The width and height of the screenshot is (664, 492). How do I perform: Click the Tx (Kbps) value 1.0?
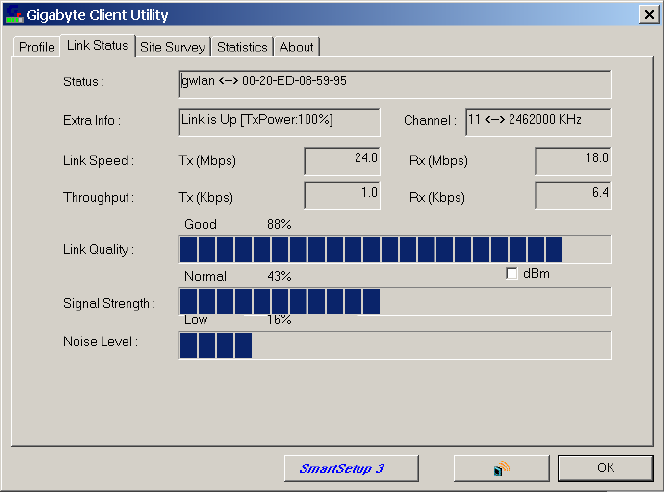click(342, 196)
